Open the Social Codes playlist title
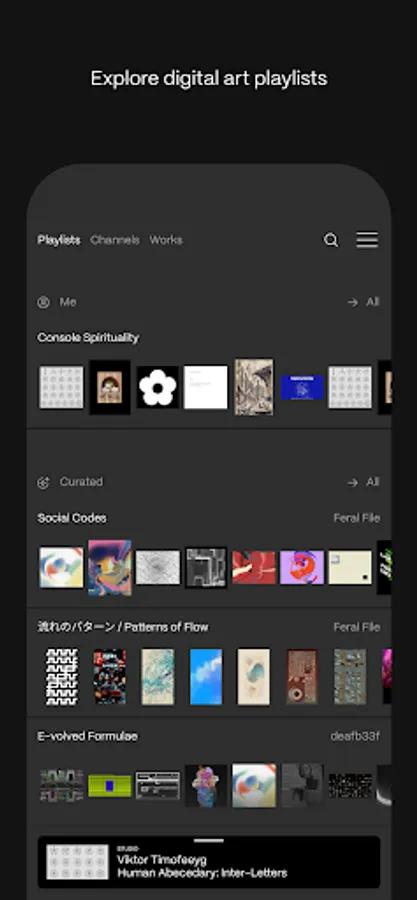The image size is (417, 900). click(72, 518)
